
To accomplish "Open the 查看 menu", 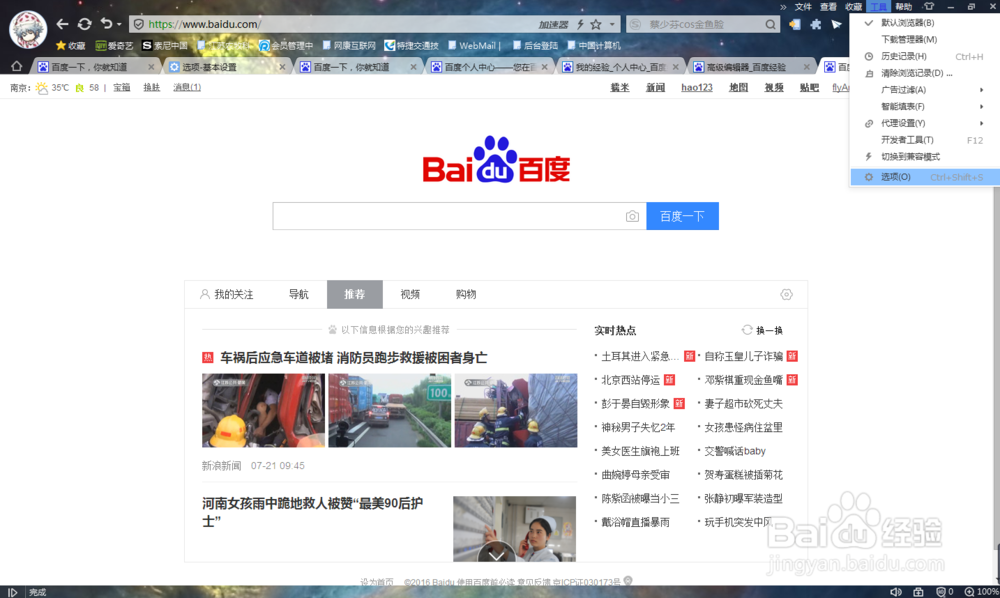I will click(x=828, y=6).
